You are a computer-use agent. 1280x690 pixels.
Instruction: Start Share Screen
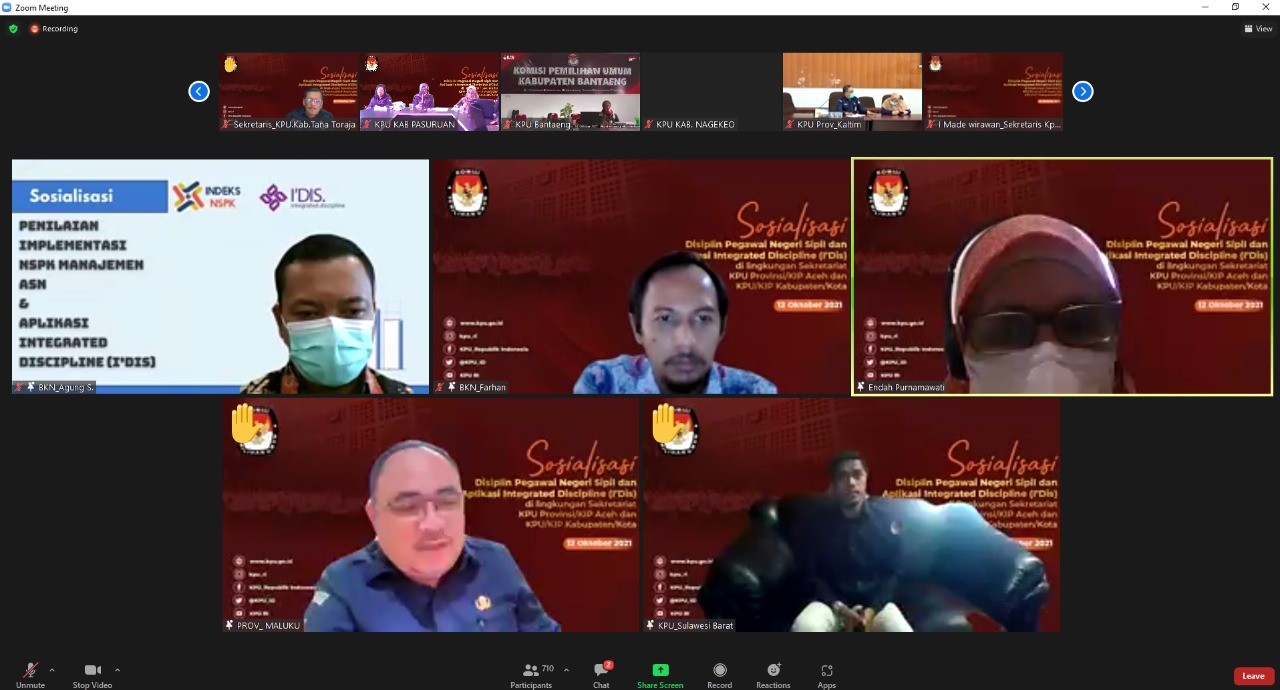660,672
